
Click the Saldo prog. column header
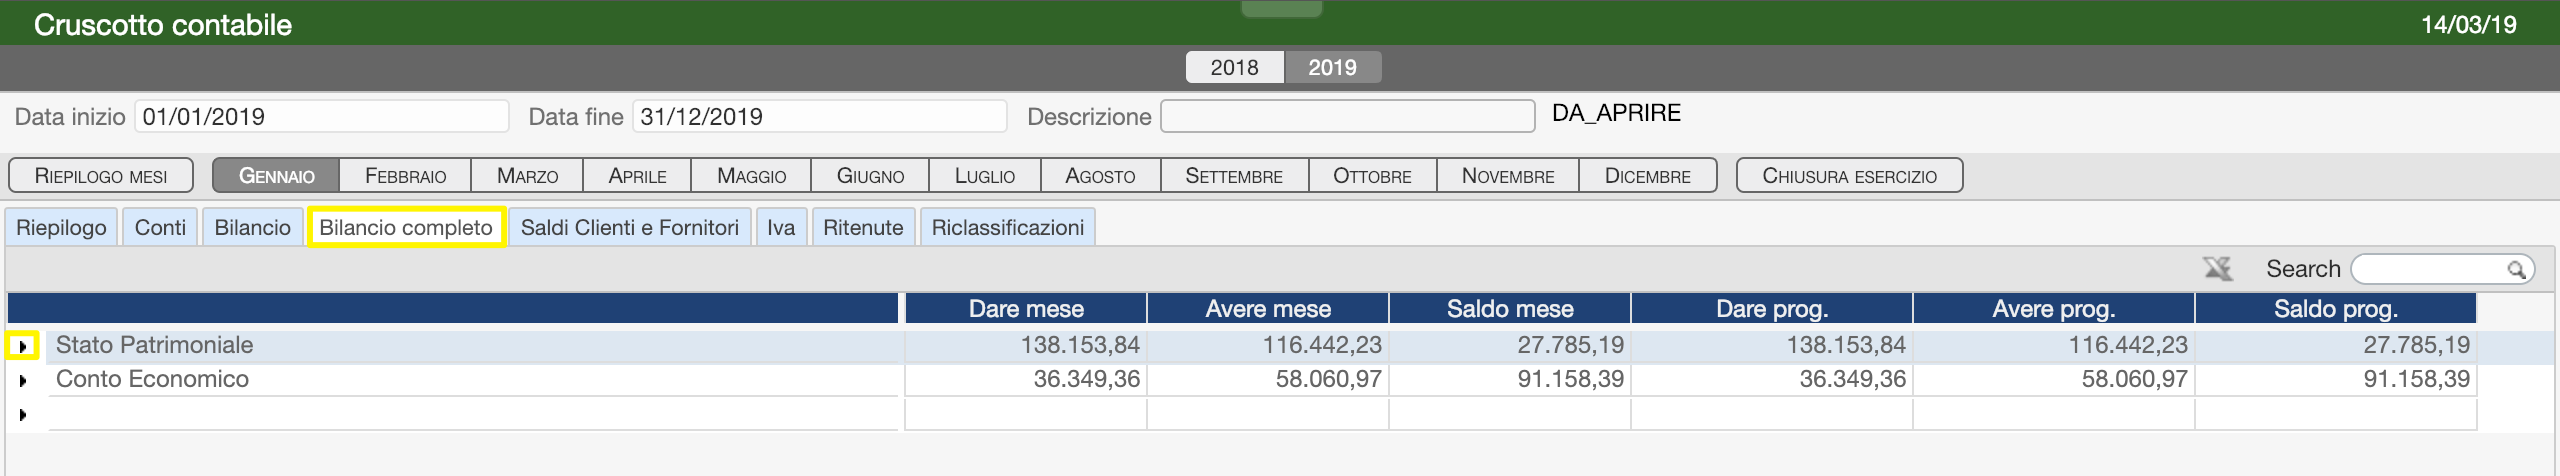pos(2335,308)
